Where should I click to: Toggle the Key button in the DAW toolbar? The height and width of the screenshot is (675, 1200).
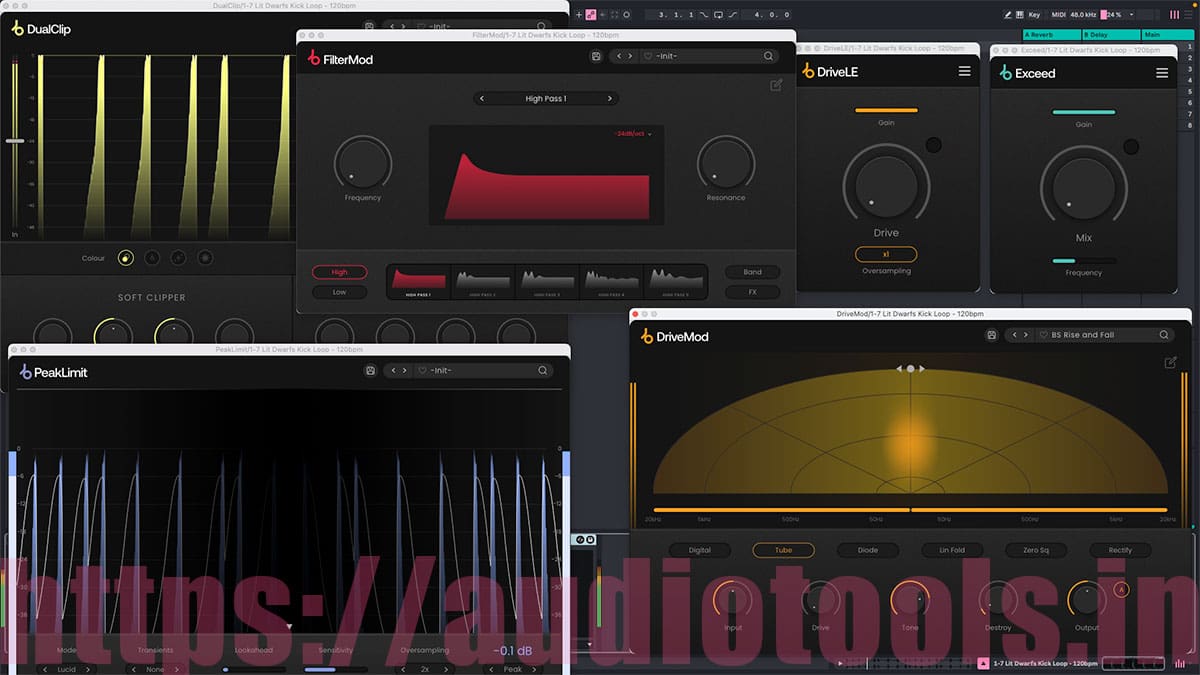[1034, 15]
